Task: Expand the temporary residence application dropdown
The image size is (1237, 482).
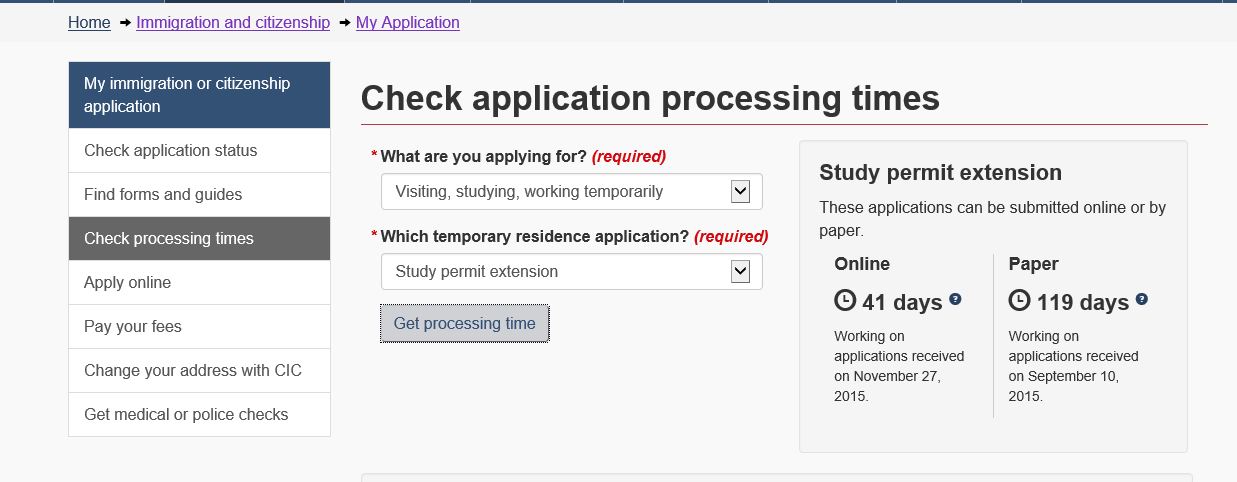Action: coord(571,272)
